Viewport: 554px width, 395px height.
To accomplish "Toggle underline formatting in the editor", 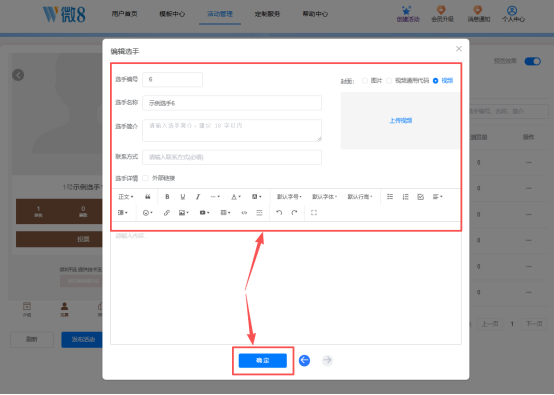I will coord(183,197).
